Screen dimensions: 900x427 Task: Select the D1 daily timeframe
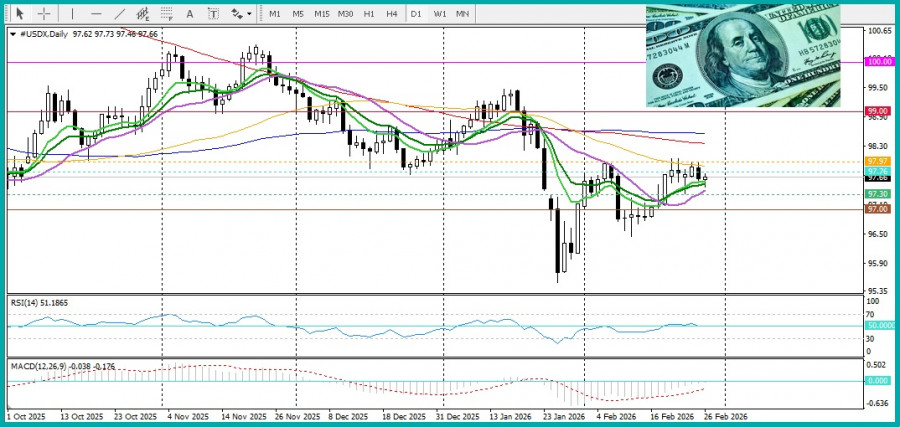click(x=416, y=14)
